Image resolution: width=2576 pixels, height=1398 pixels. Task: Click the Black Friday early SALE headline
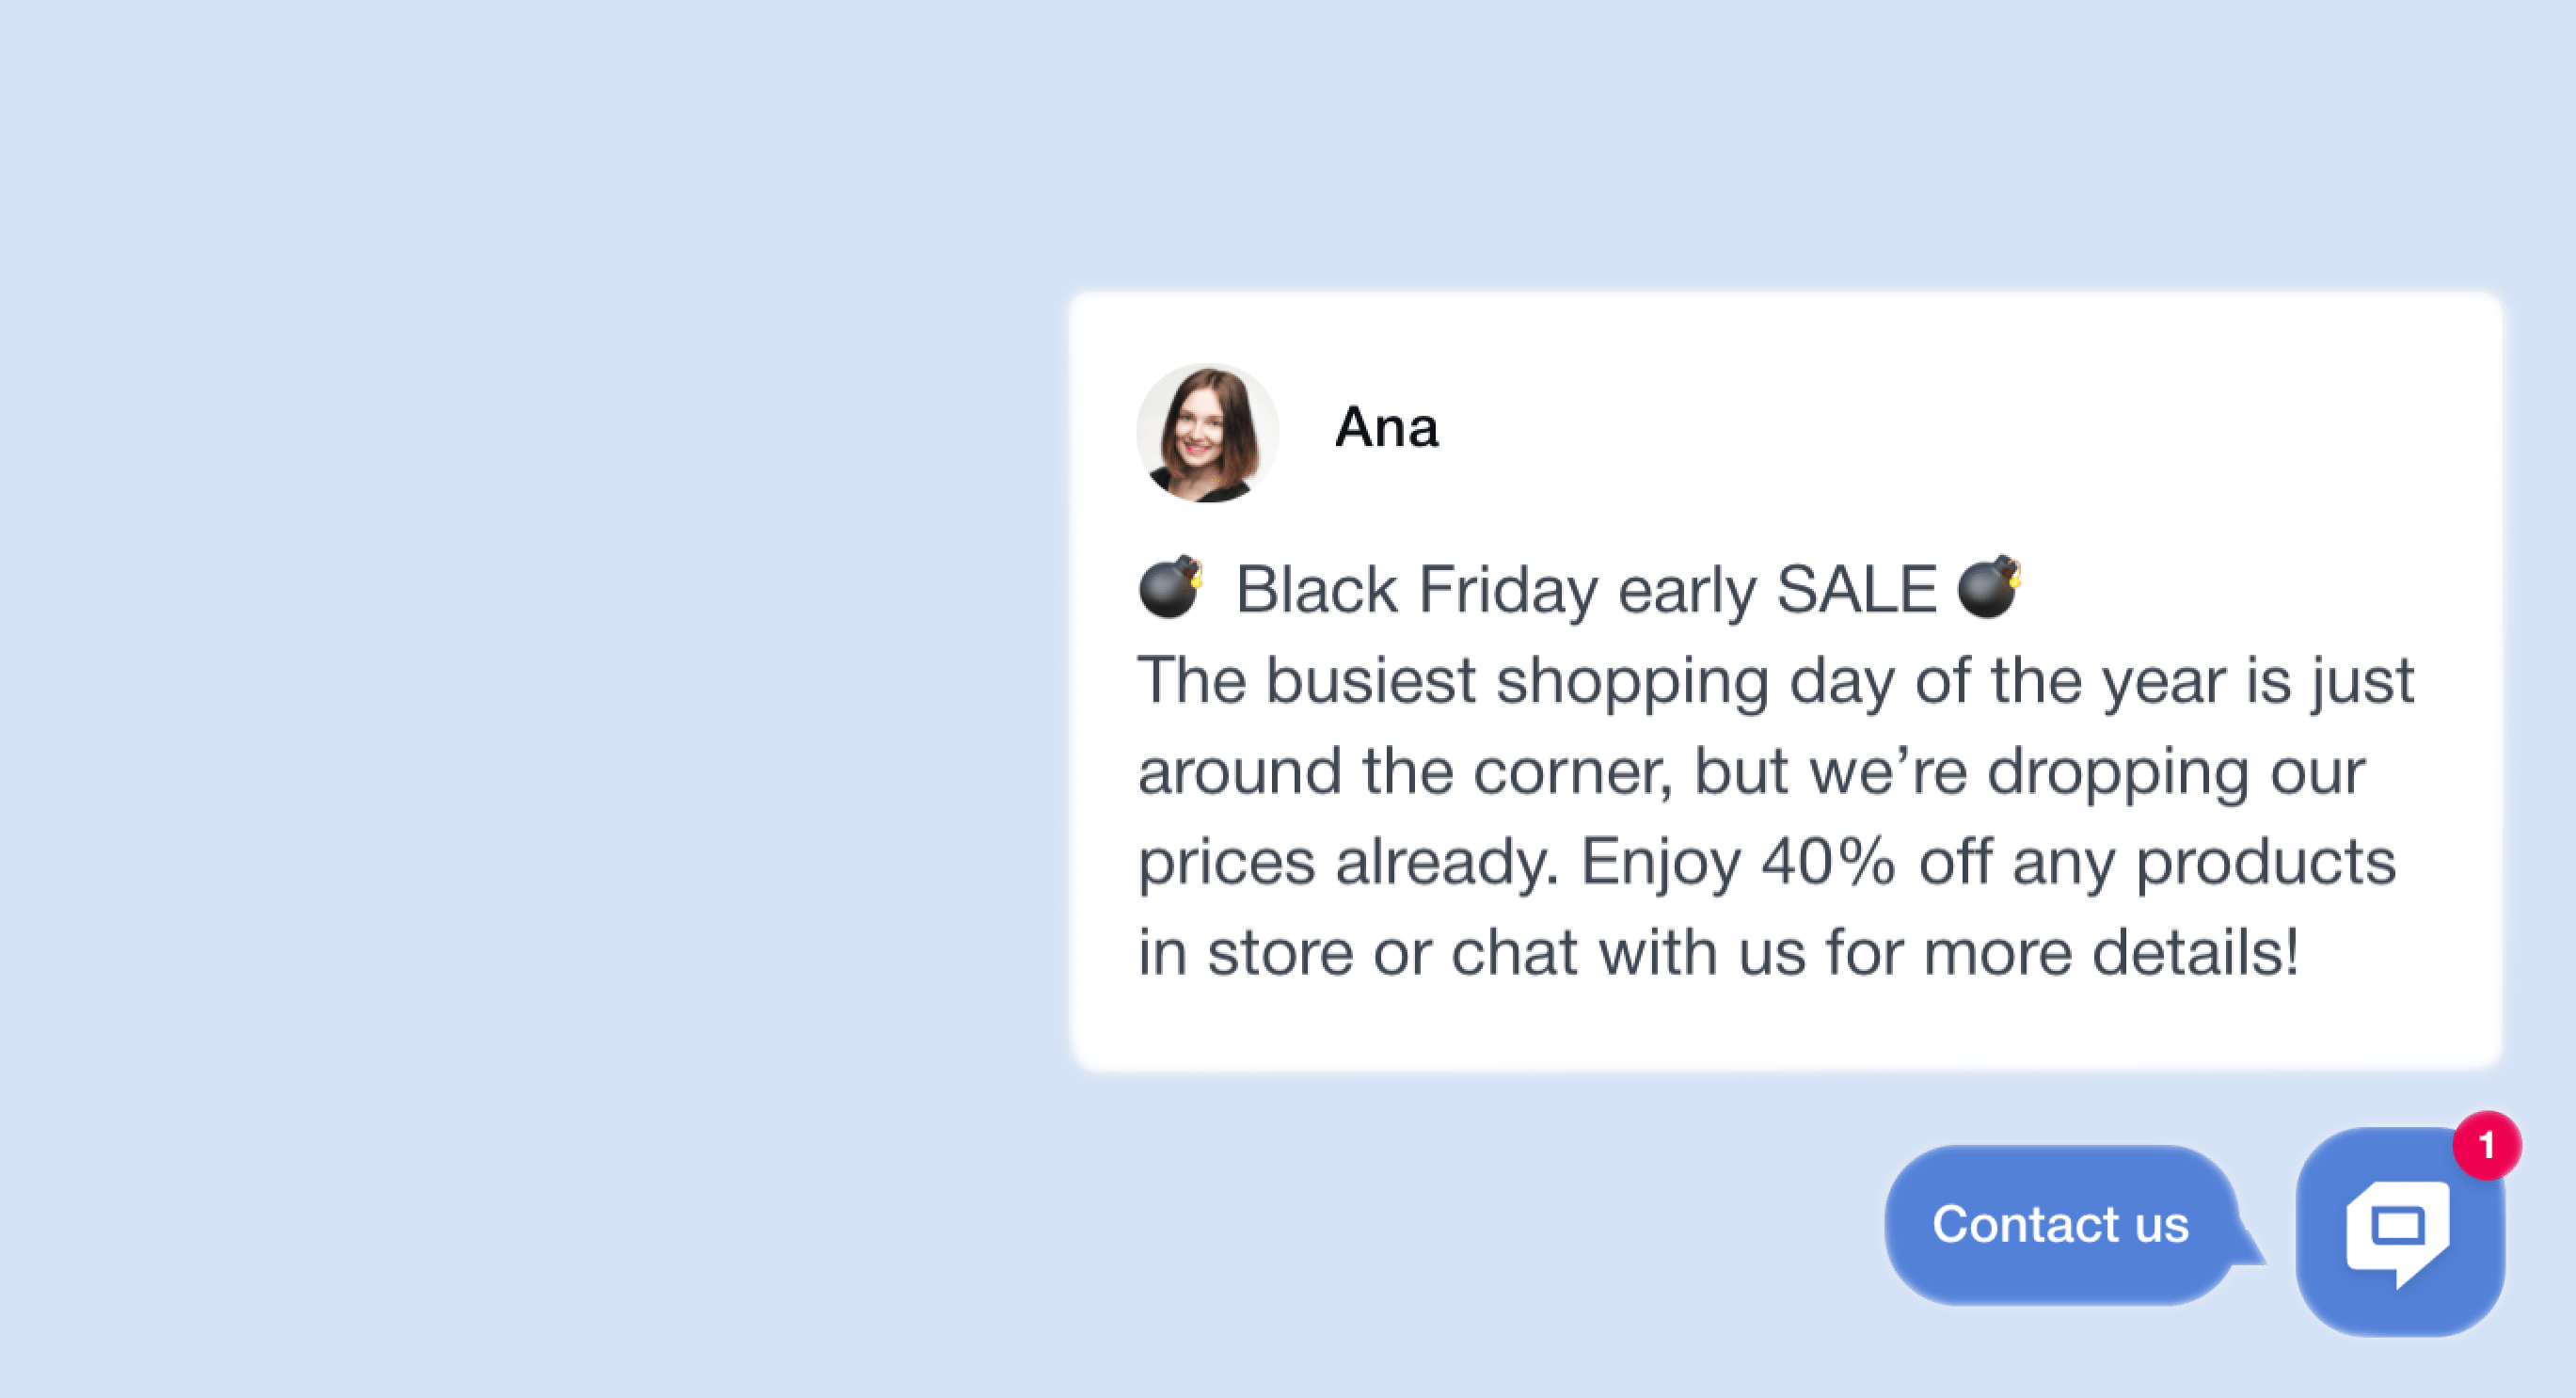click(x=1586, y=589)
